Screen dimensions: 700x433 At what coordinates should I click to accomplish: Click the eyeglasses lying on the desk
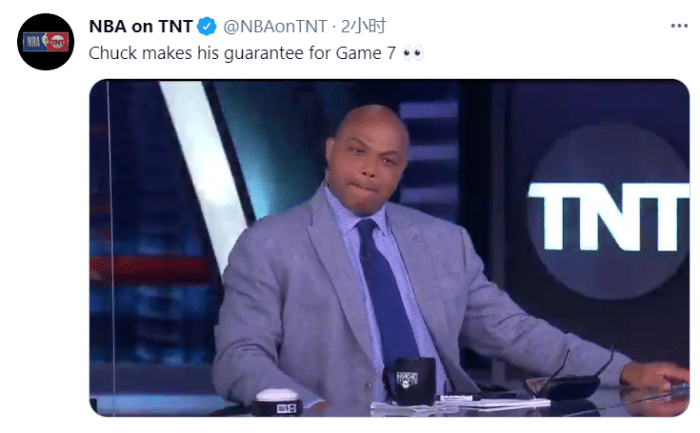point(569,377)
